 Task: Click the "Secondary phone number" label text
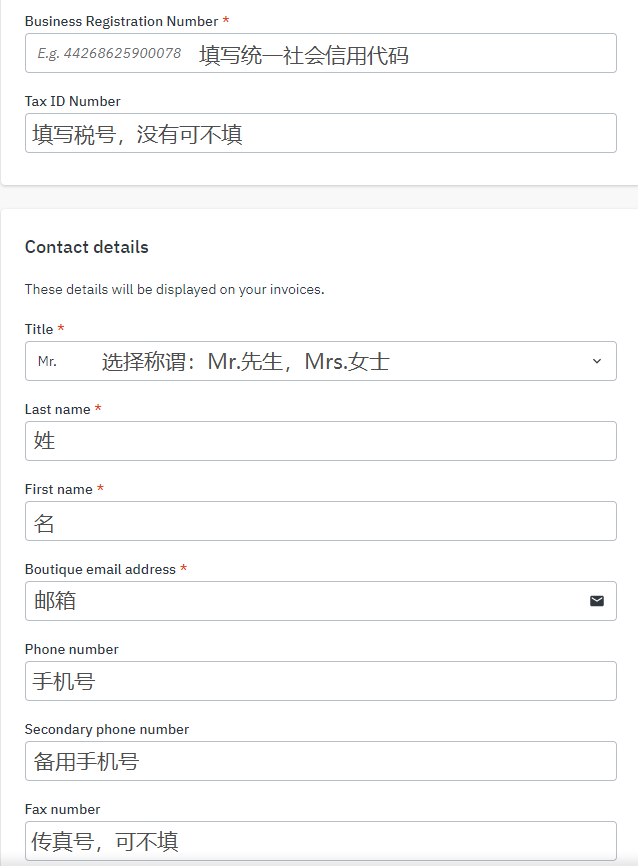click(x=107, y=729)
